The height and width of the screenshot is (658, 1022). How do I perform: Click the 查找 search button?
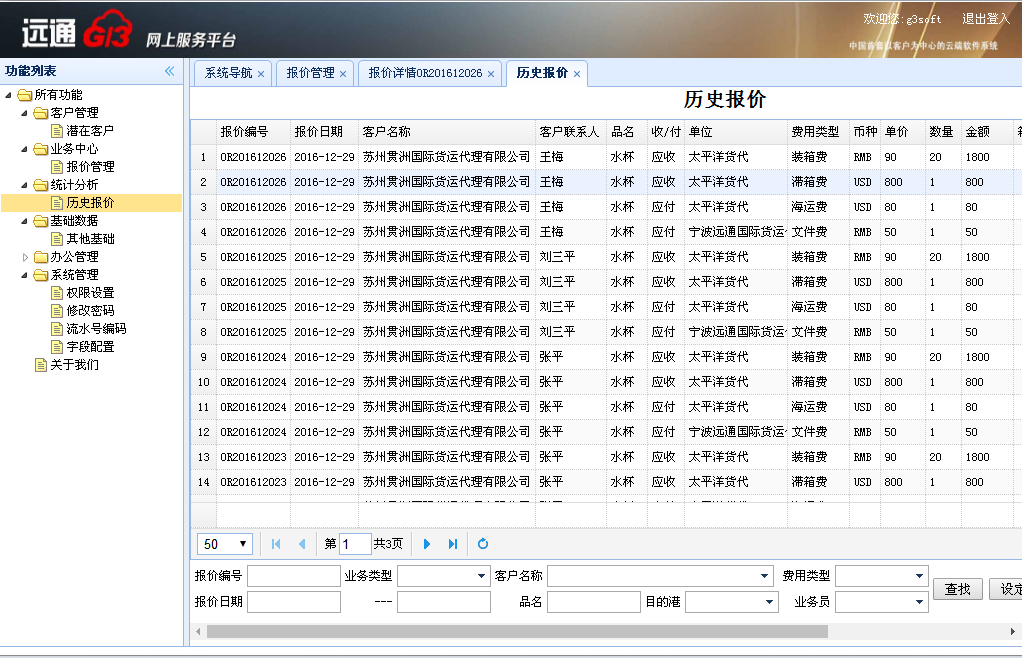(957, 589)
